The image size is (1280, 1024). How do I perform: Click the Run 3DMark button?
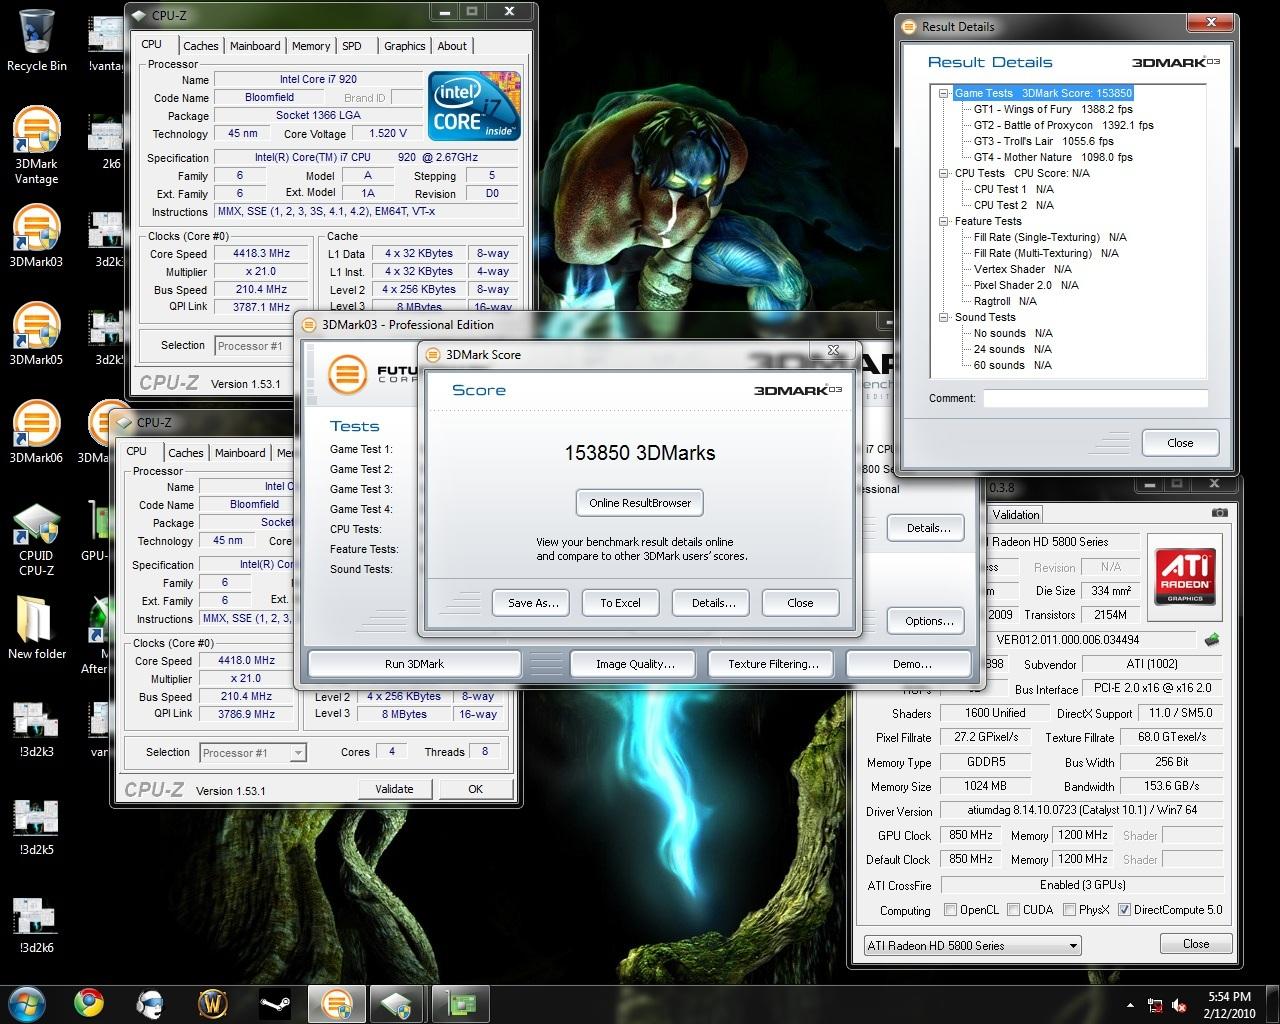click(414, 664)
